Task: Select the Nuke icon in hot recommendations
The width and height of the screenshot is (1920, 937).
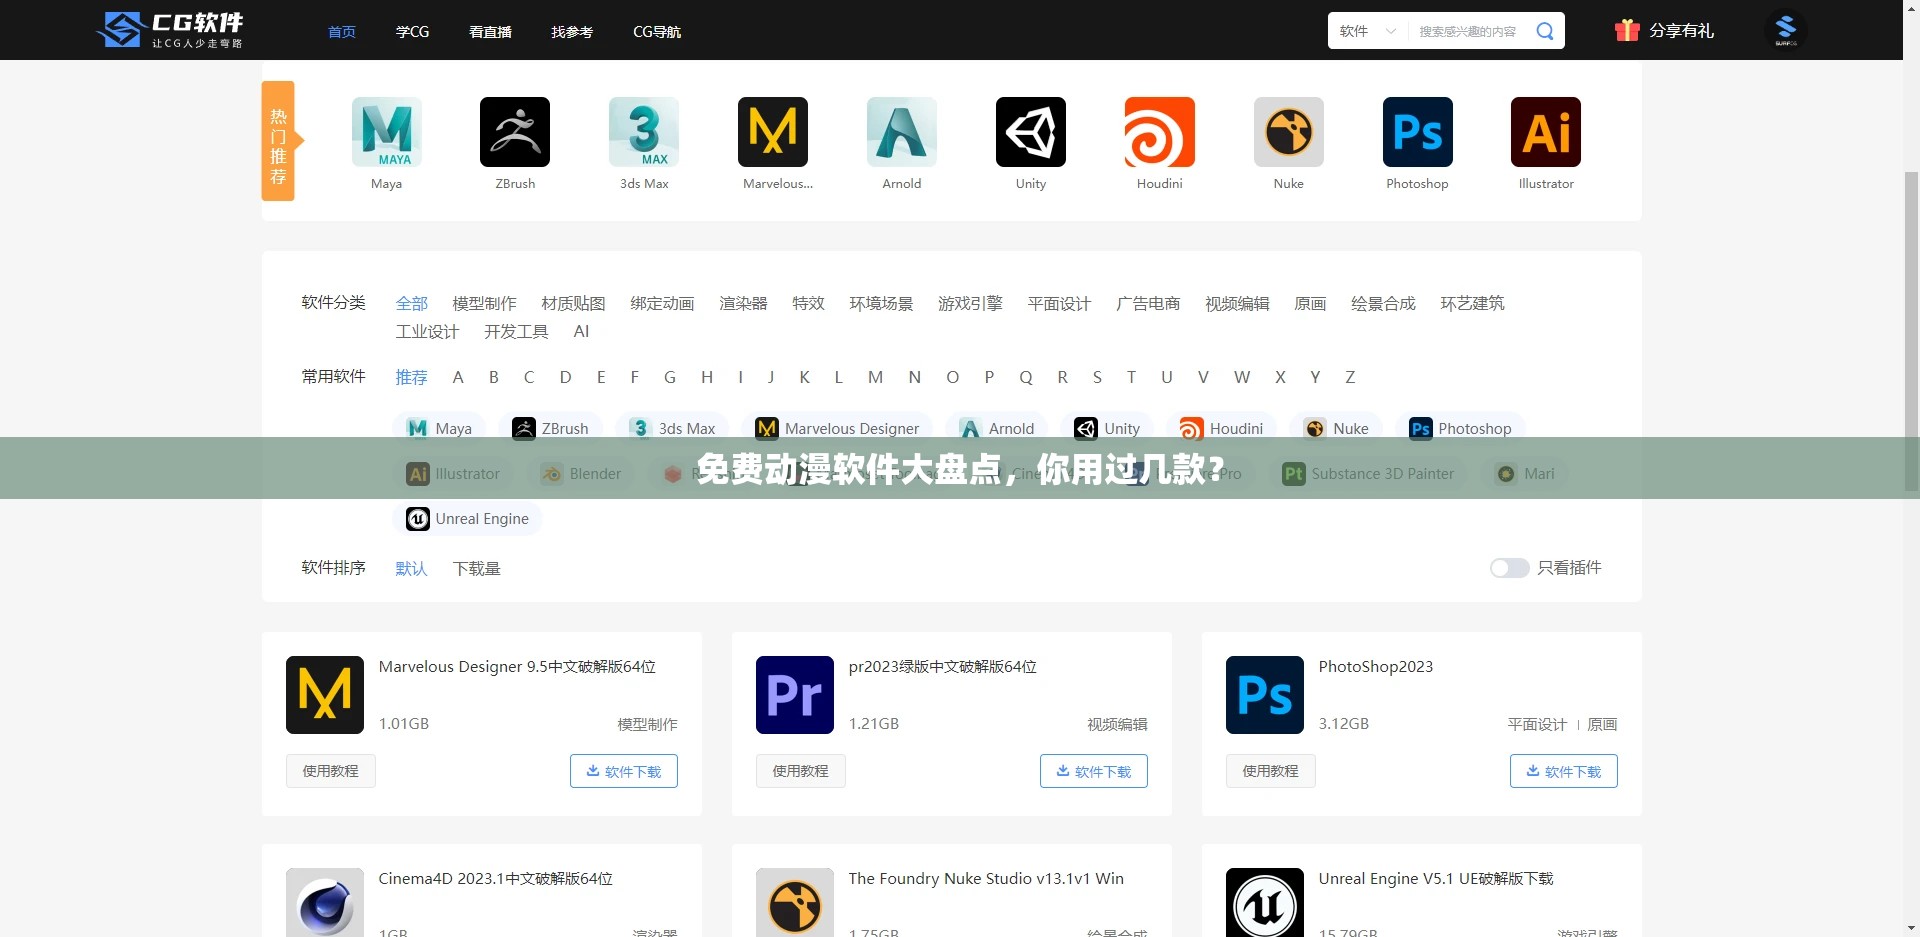Action: (x=1288, y=132)
